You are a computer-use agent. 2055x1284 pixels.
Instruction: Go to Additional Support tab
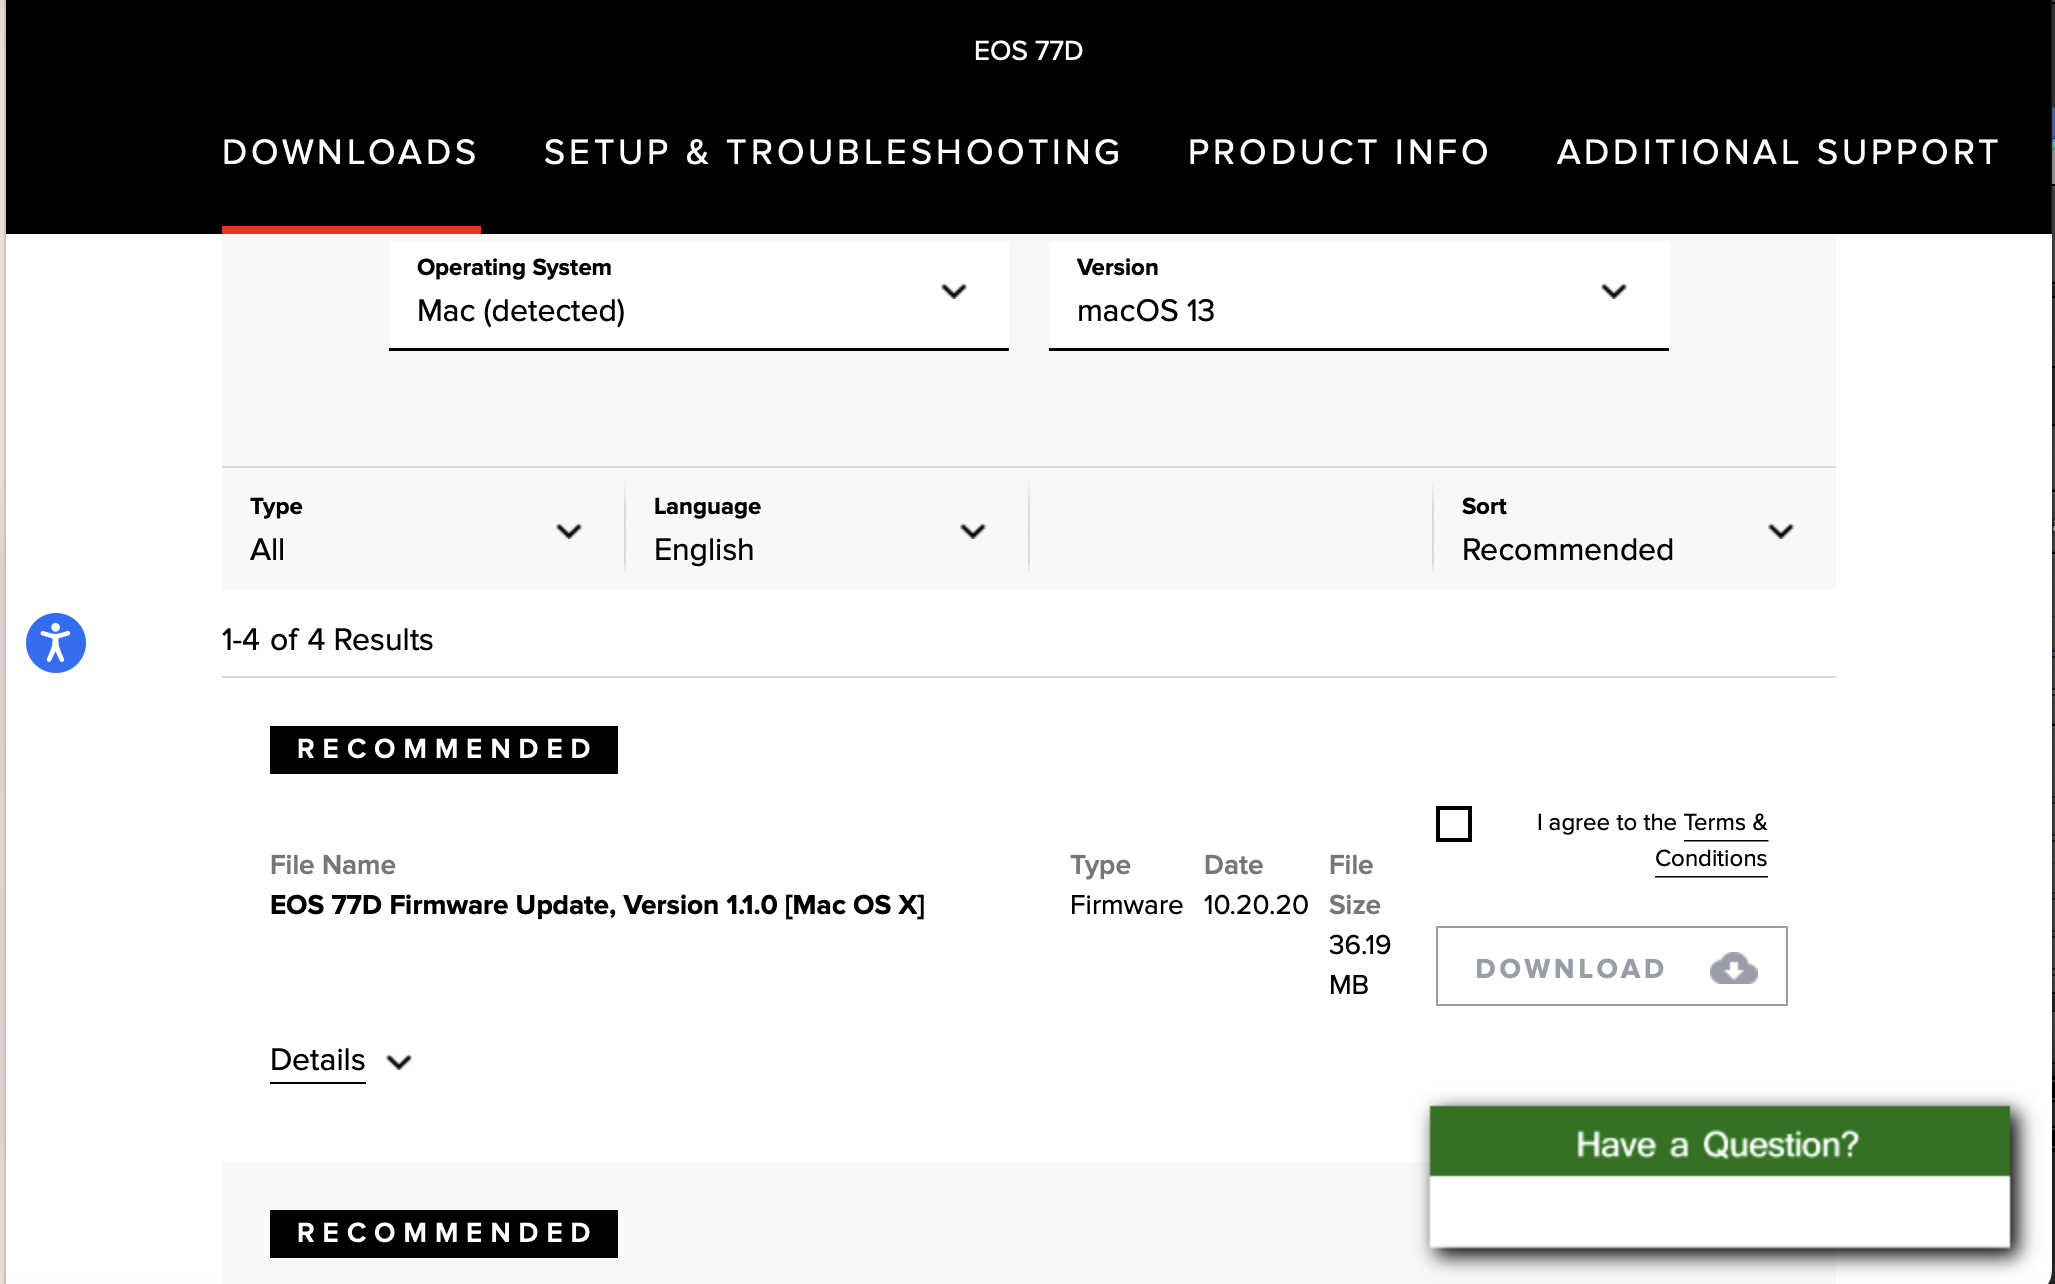[x=1778, y=152]
